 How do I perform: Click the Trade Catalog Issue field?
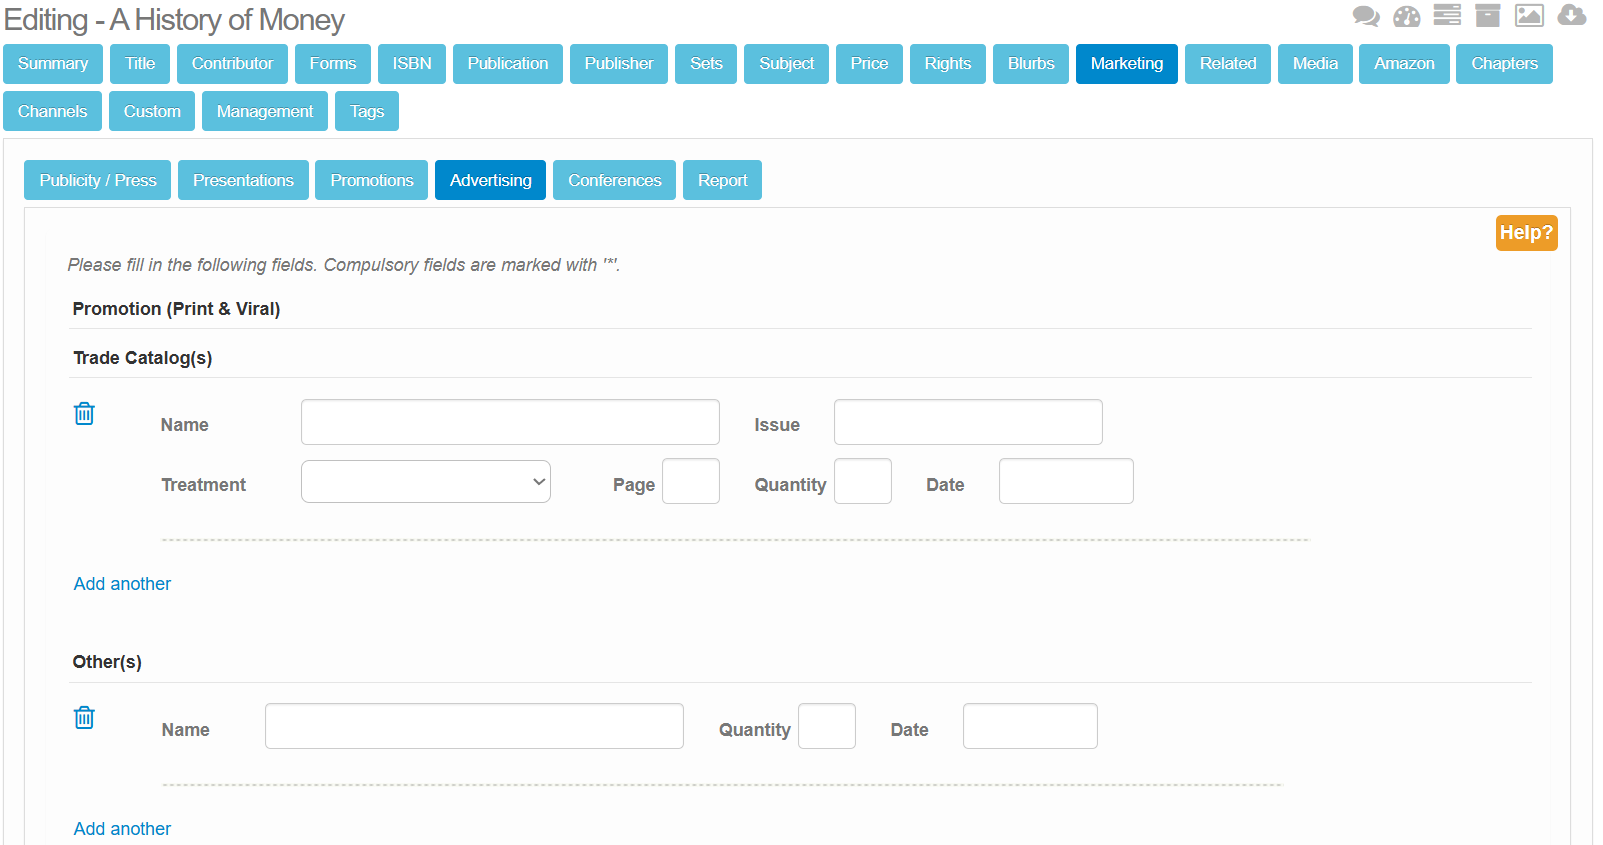pyautogui.click(x=967, y=422)
